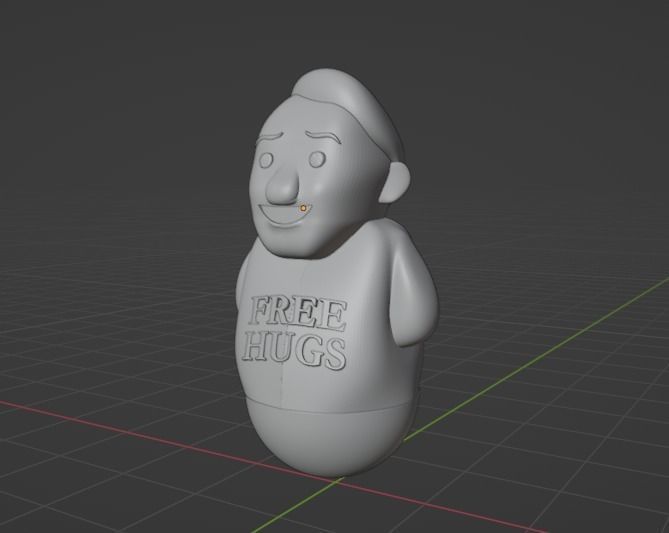Click the embossed "FREE" lettering on the figure

coord(298,315)
